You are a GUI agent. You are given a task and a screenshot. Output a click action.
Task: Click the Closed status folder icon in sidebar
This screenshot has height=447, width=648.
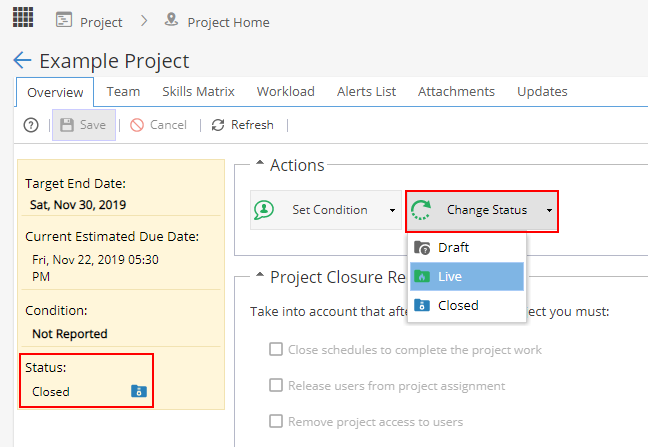pos(139,391)
